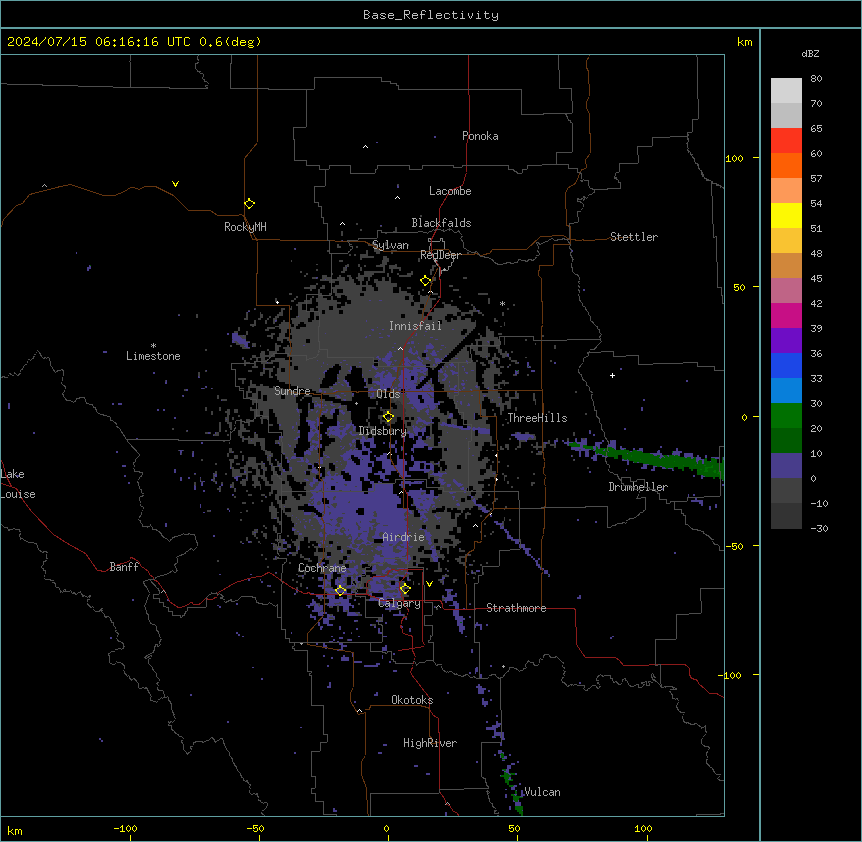Click the yellow diamond marker above Didsbury
The image size is (862, 842).
(x=388, y=417)
